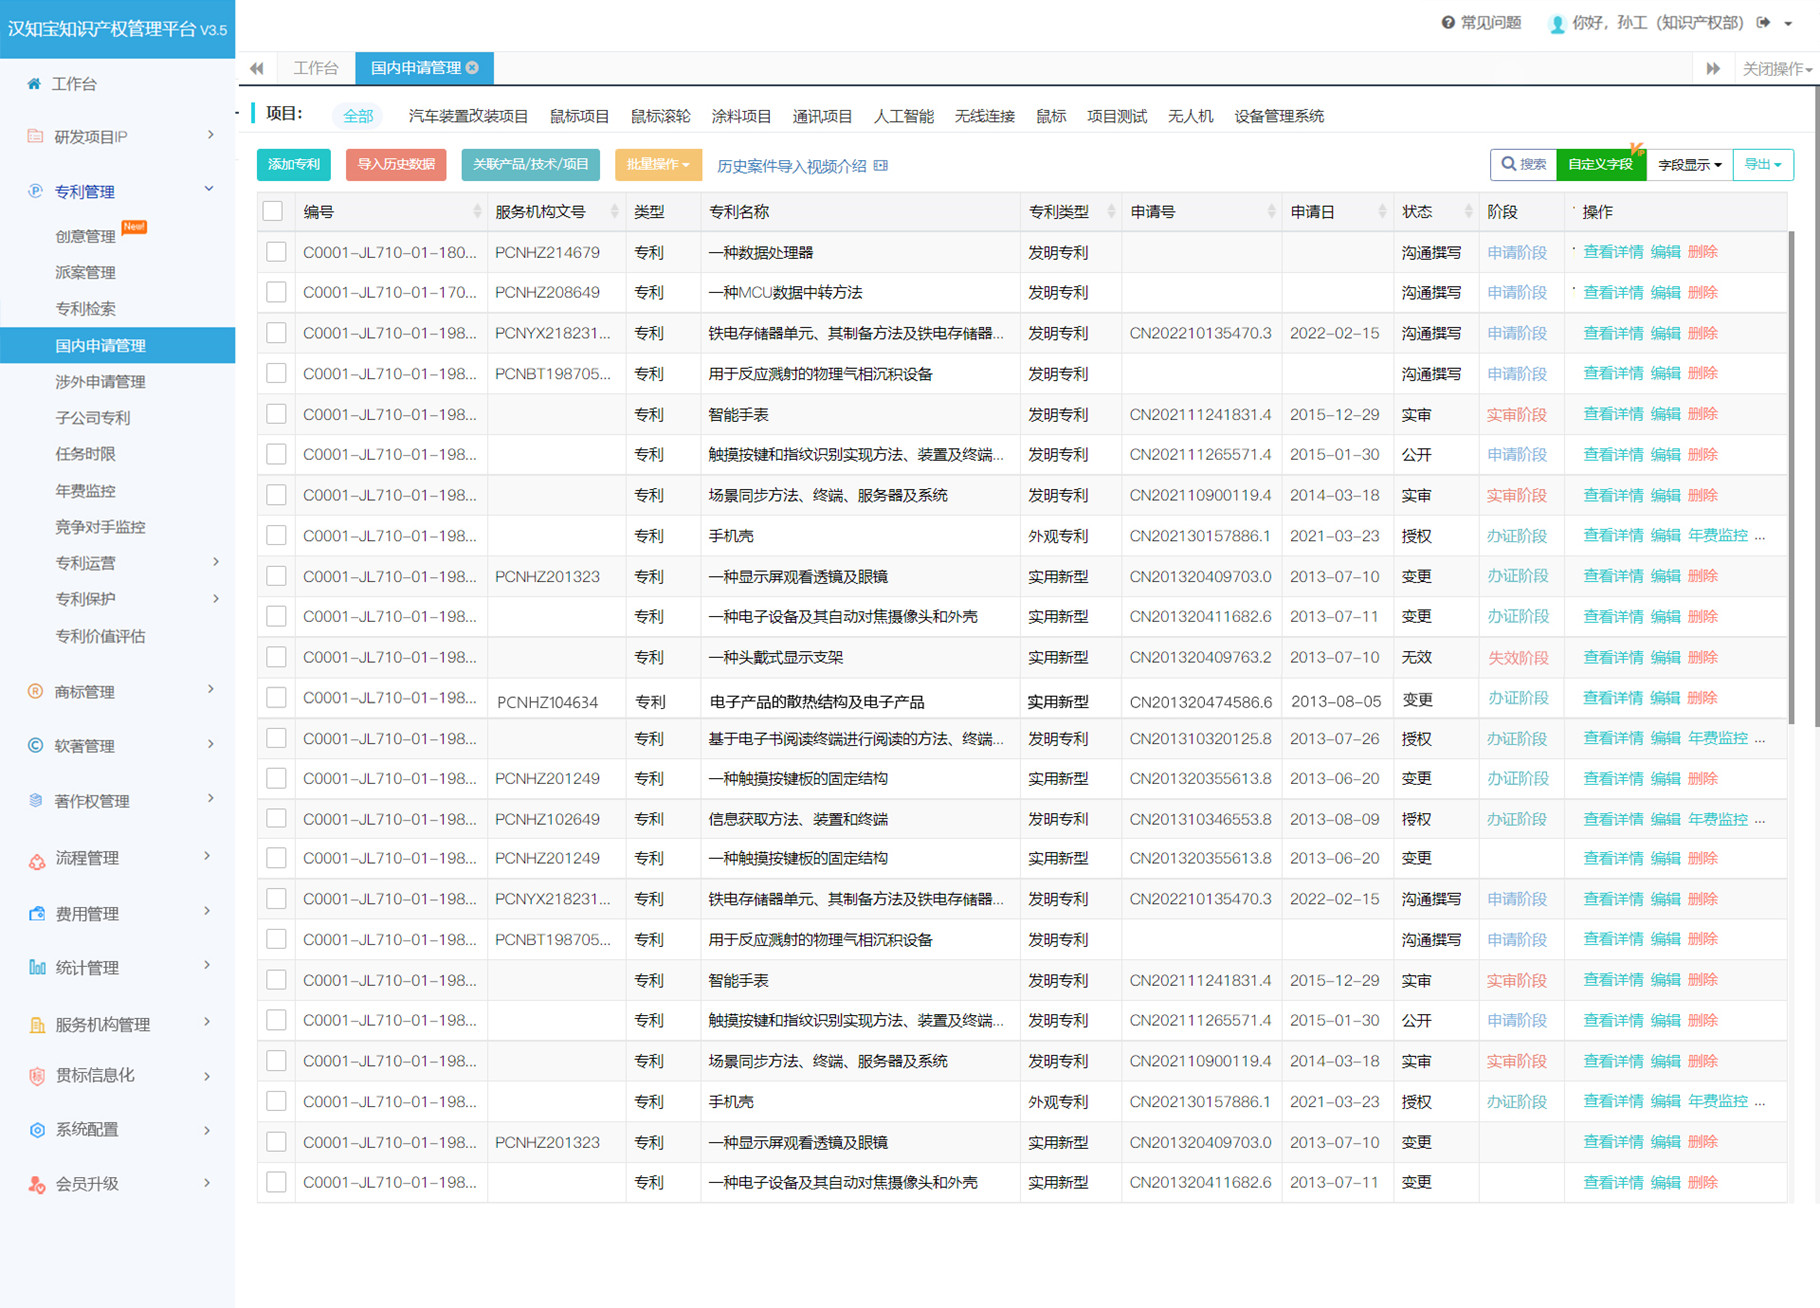1820x1308 pixels.
Task: Switch to the 工作台 tab
Action: click(x=315, y=68)
